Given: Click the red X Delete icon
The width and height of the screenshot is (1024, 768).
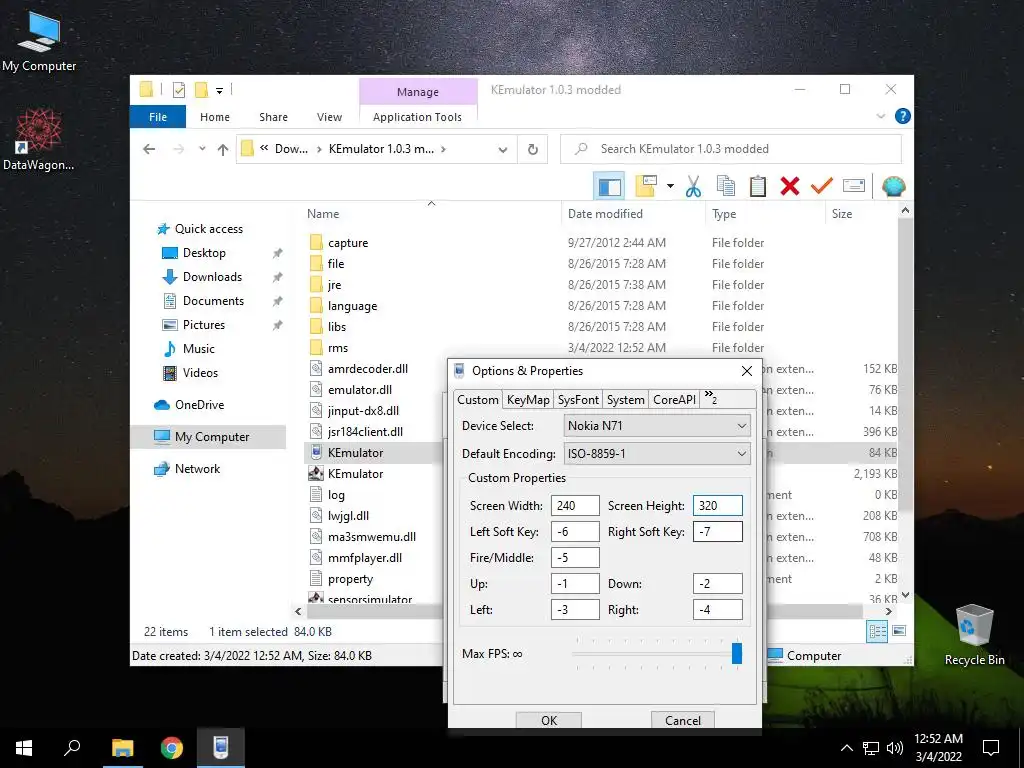Looking at the screenshot, I should pos(790,187).
